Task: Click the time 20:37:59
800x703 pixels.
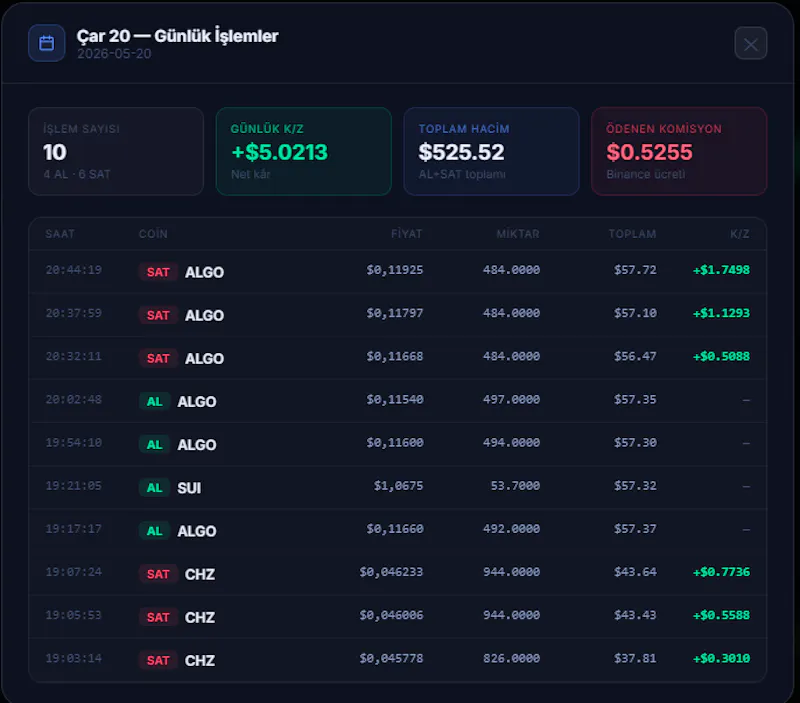Action: [73, 313]
